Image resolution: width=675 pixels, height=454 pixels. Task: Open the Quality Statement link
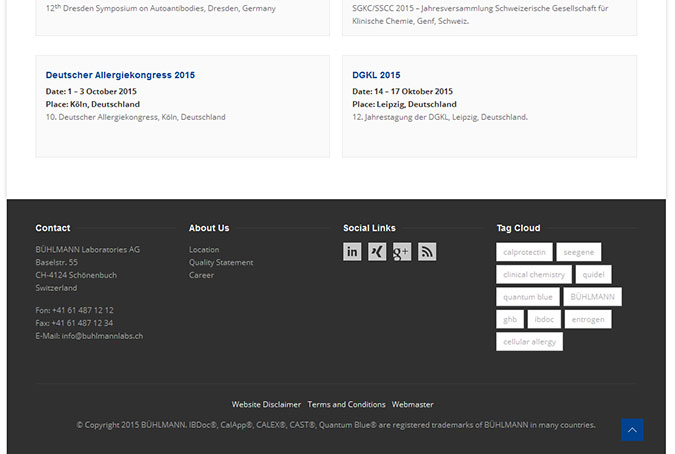221,263
